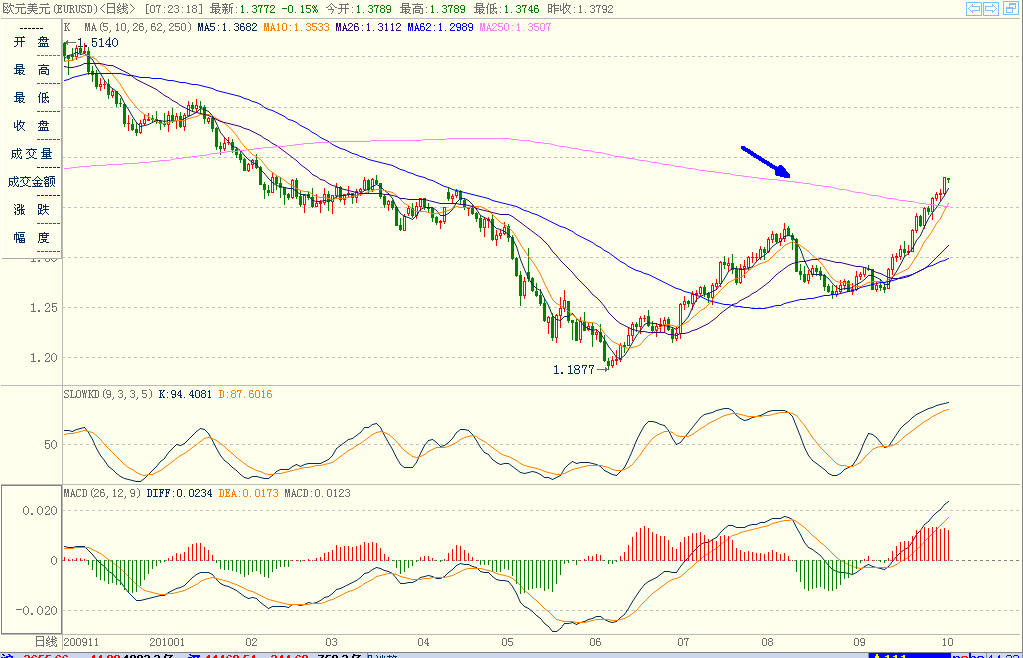Image resolution: width=1023 pixels, height=658 pixels.
Task: Click month 05 on the date axis
Action: click(507, 642)
